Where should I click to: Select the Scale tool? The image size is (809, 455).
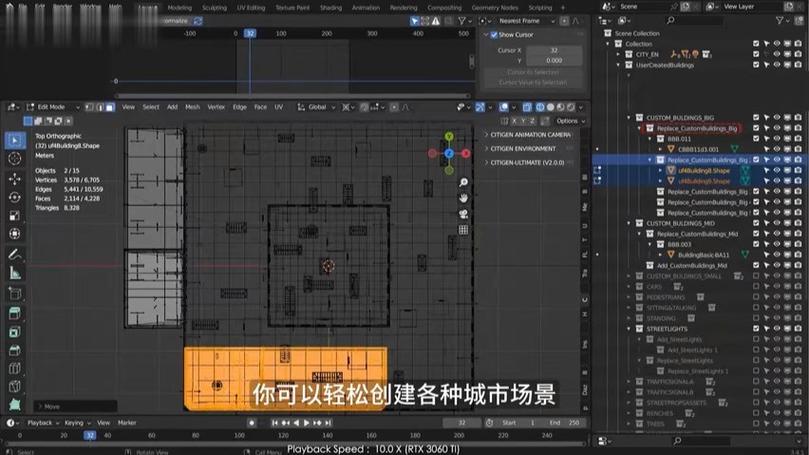click(15, 216)
